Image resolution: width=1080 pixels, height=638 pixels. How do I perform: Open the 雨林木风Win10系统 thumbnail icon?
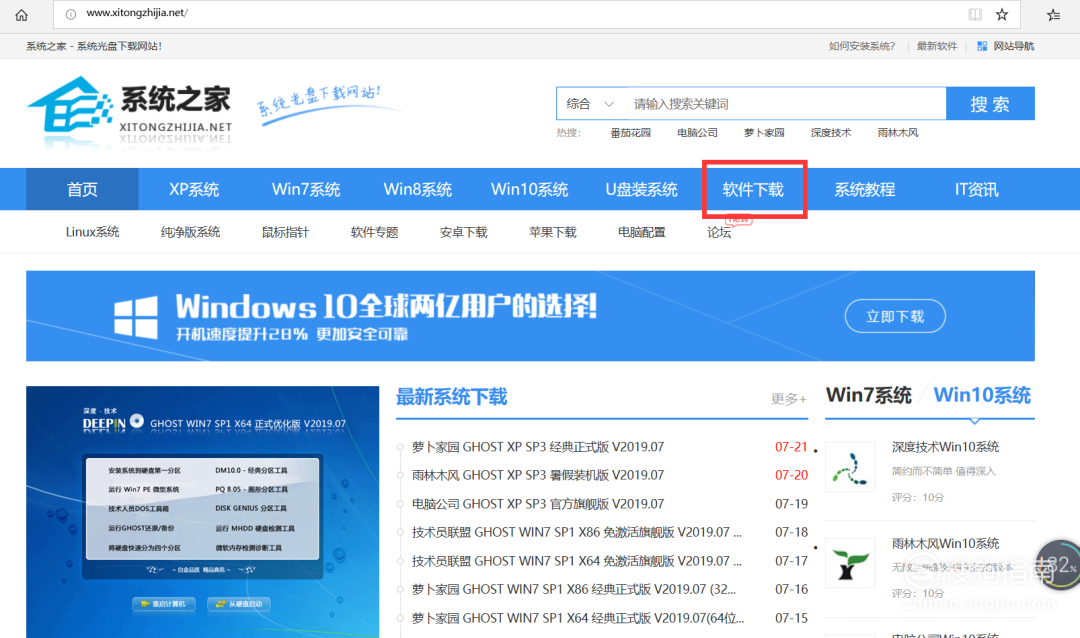click(x=850, y=563)
